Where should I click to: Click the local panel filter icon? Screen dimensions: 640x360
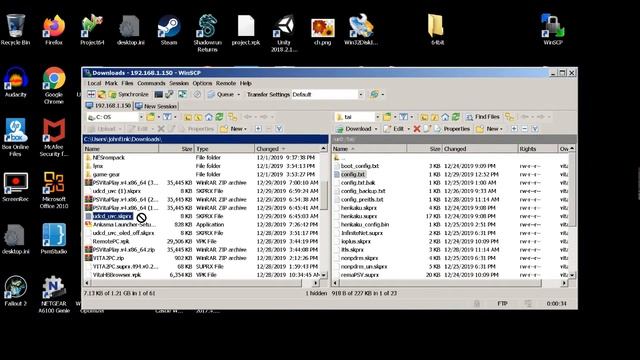click(x=167, y=117)
